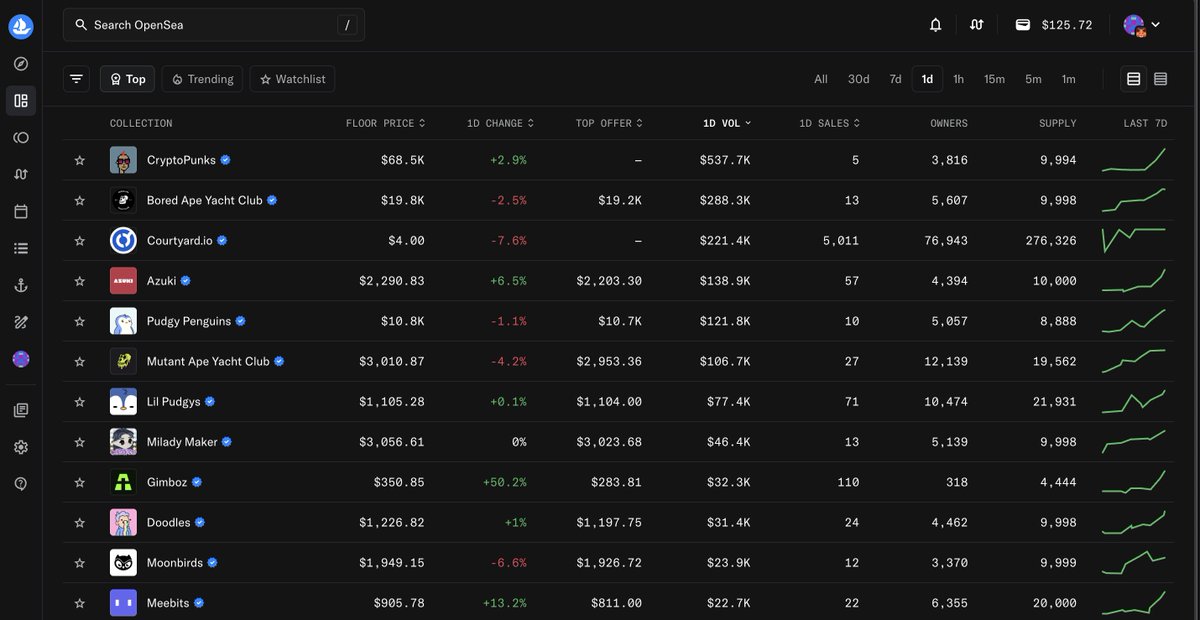Image resolution: width=1200 pixels, height=620 pixels.
Task: Star CryptoPunks for watchlist
Action: (x=80, y=160)
